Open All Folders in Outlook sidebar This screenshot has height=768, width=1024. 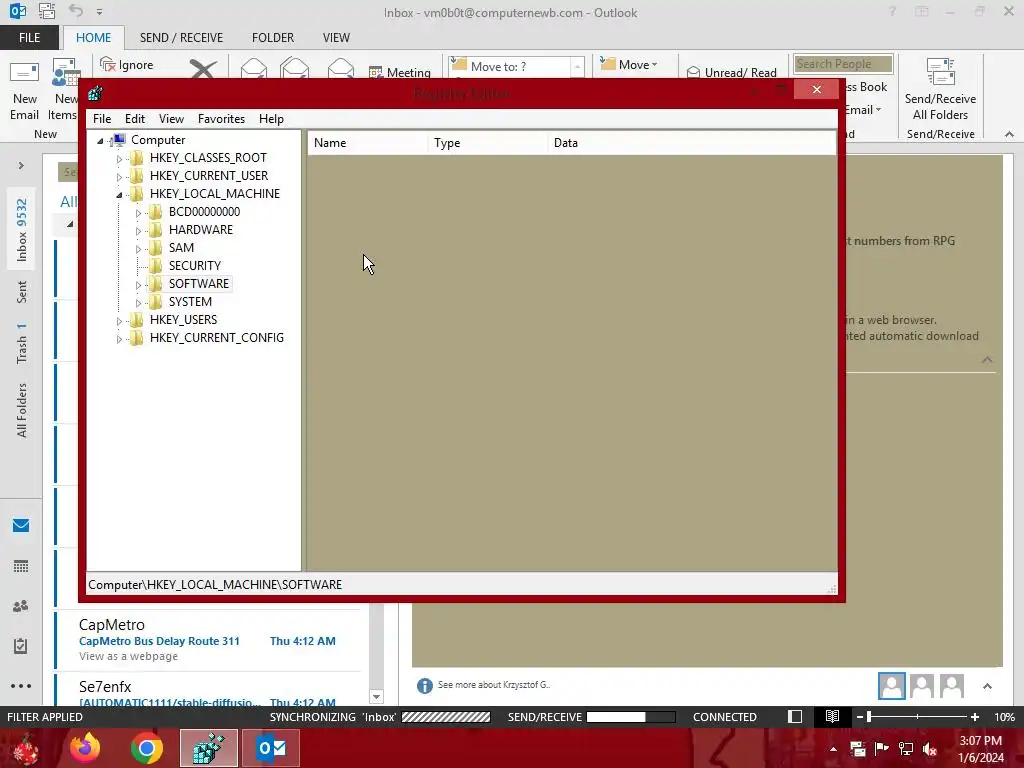coord(22,410)
